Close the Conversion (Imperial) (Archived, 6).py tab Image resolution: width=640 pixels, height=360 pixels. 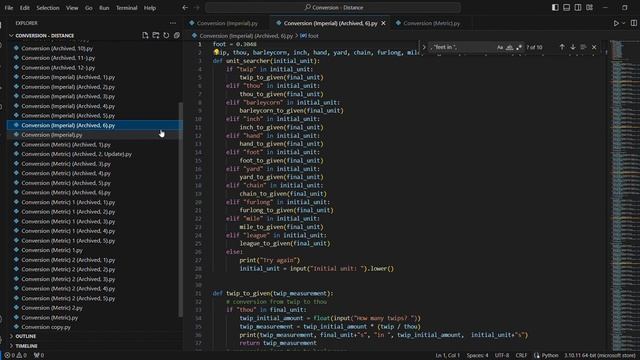(x=383, y=23)
